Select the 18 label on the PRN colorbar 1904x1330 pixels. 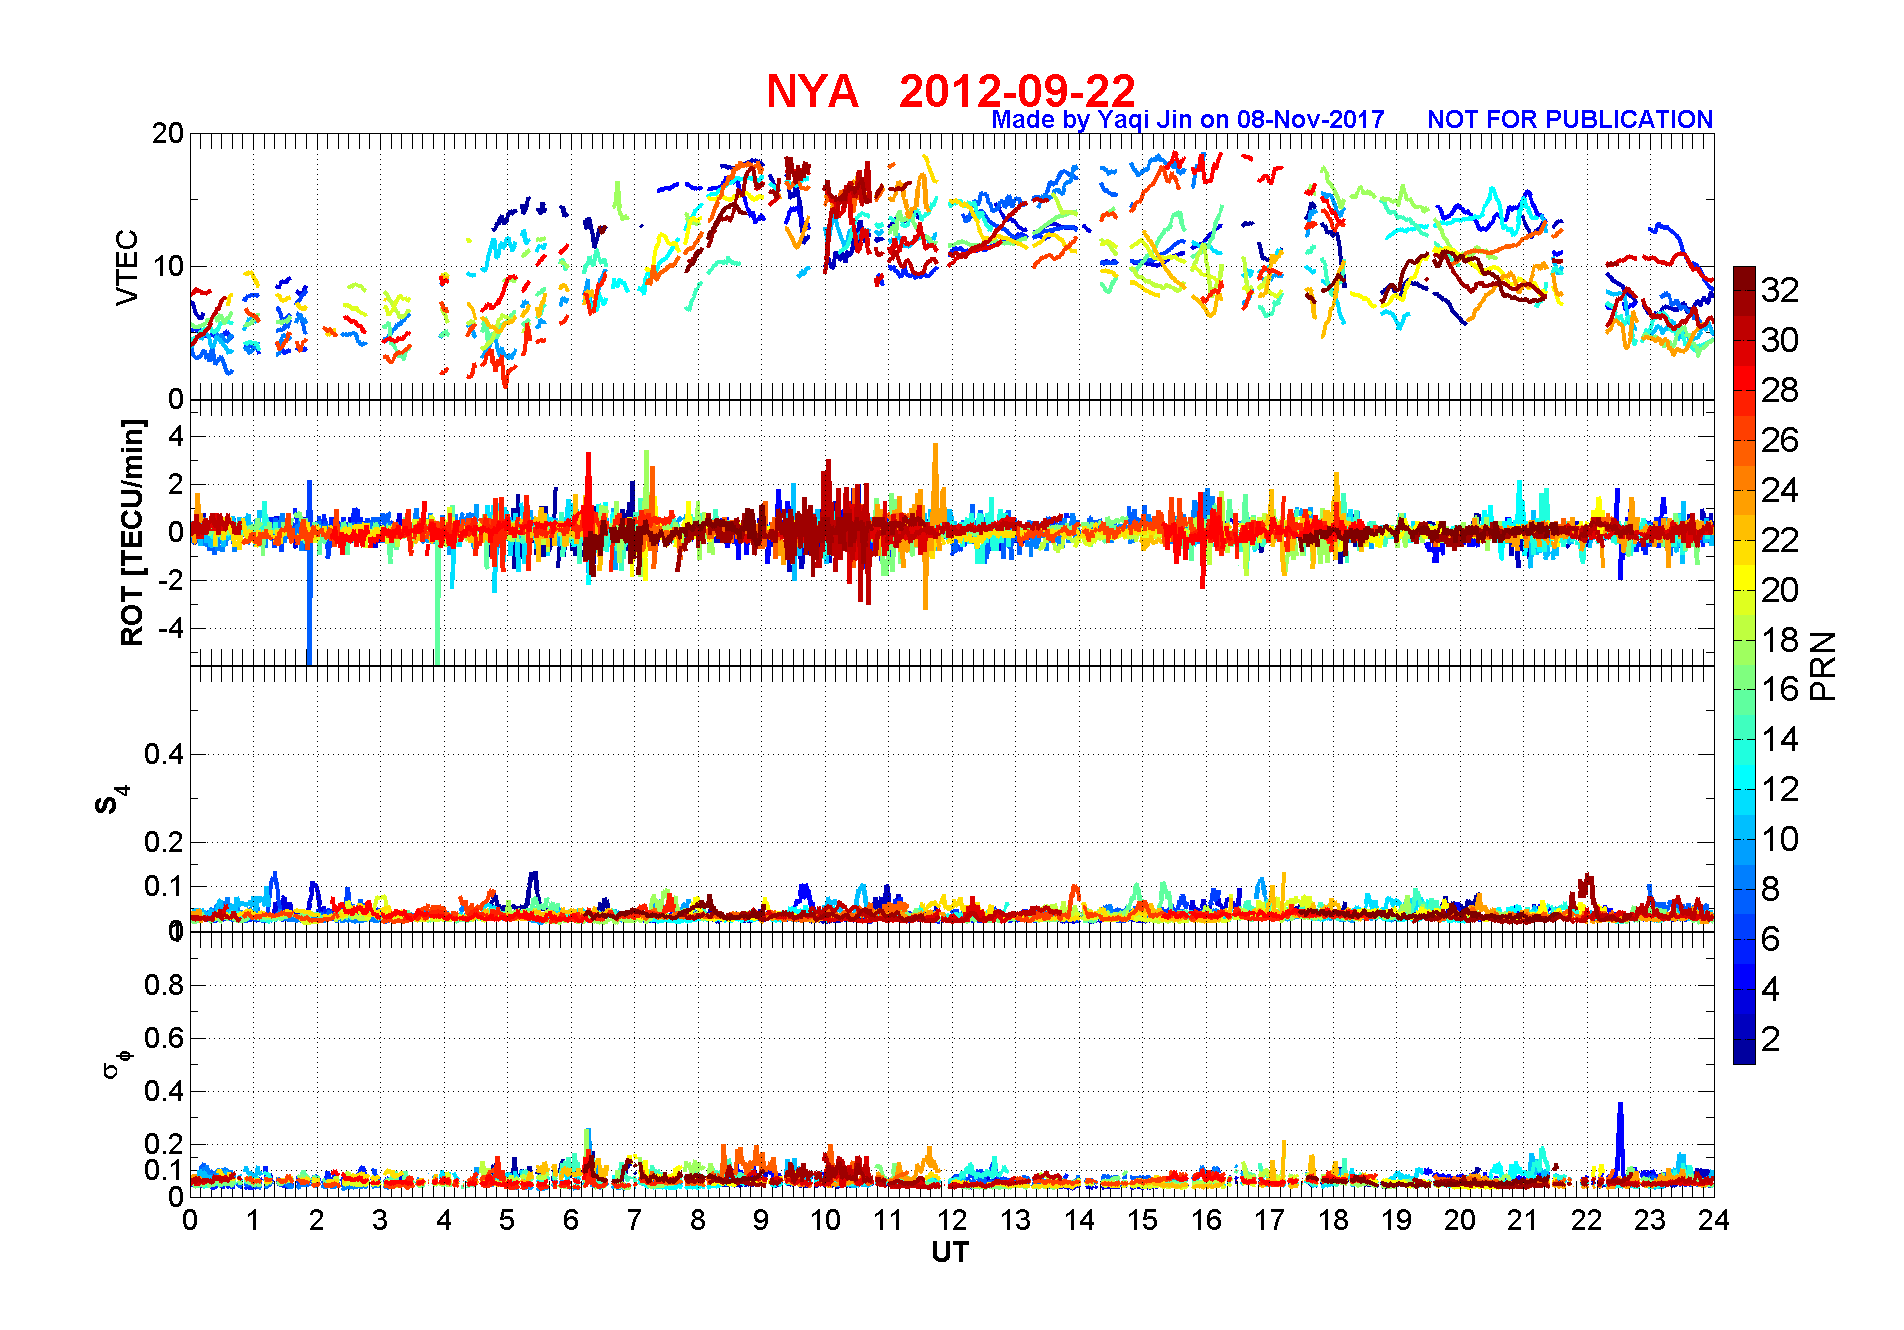coord(1780,640)
